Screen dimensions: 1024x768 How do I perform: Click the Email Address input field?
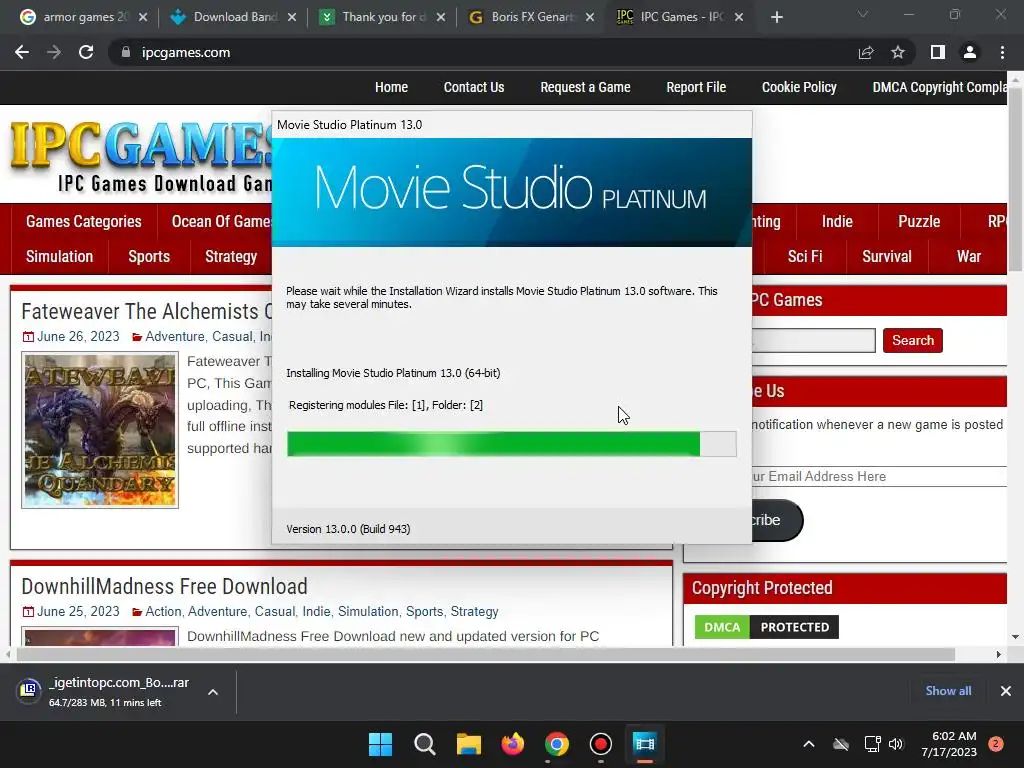pos(879,477)
